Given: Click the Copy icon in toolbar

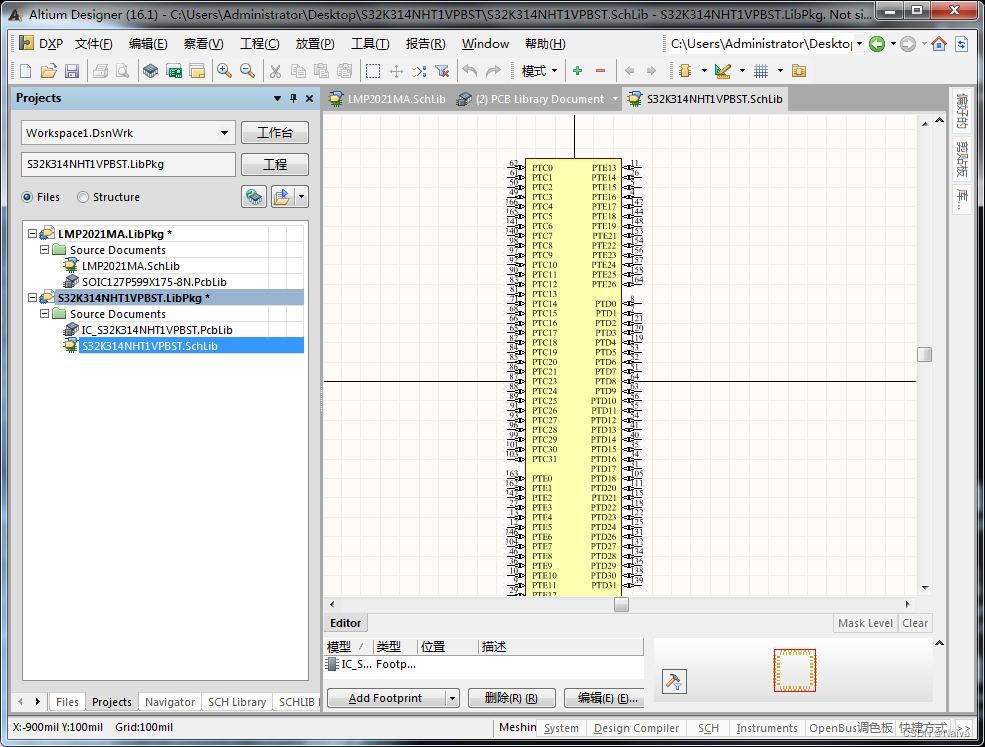Looking at the screenshot, I should tap(298, 71).
